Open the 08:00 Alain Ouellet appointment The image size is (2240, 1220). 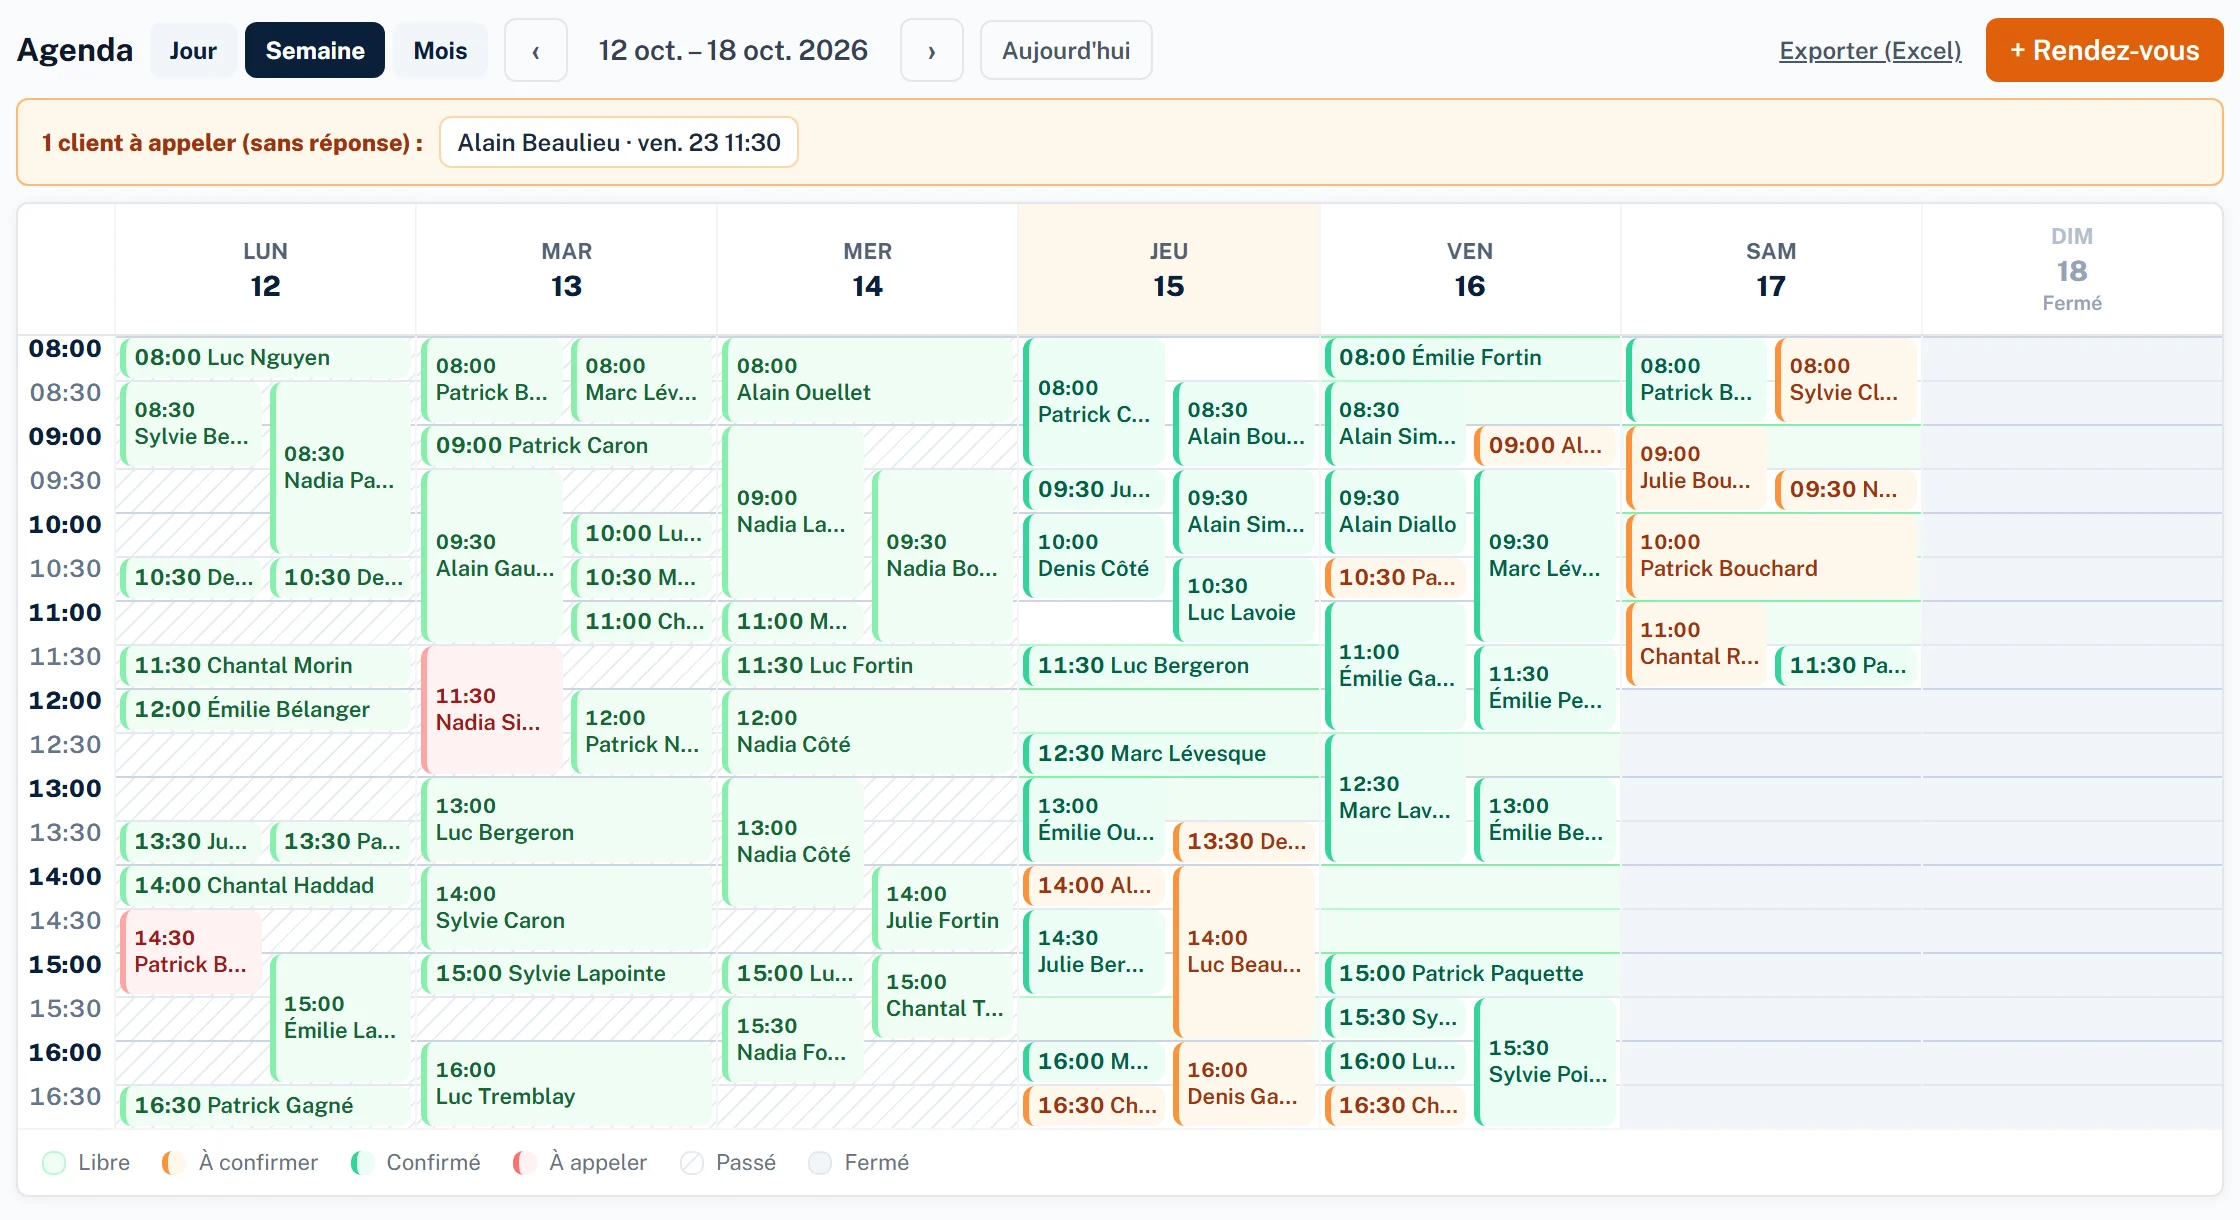coord(867,380)
